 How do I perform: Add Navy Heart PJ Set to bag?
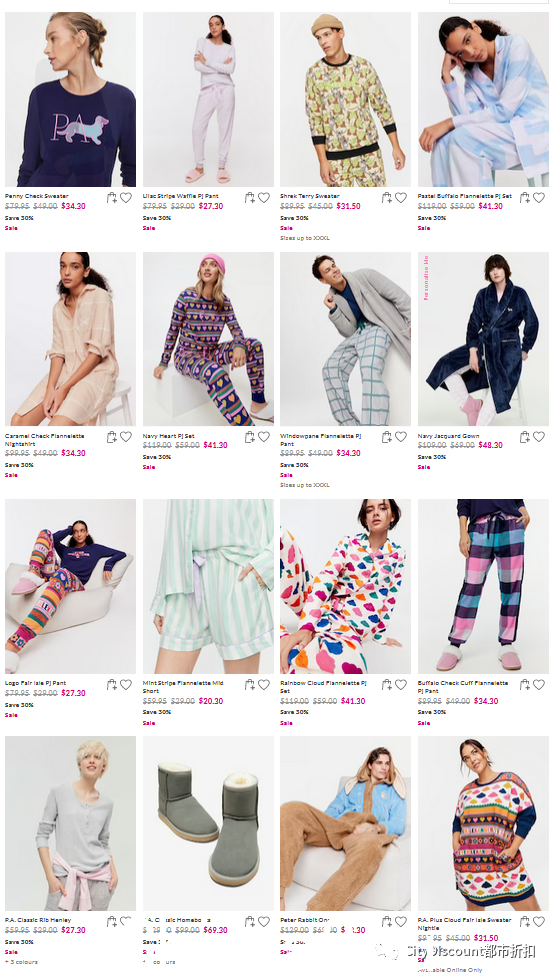pos(250,437)
